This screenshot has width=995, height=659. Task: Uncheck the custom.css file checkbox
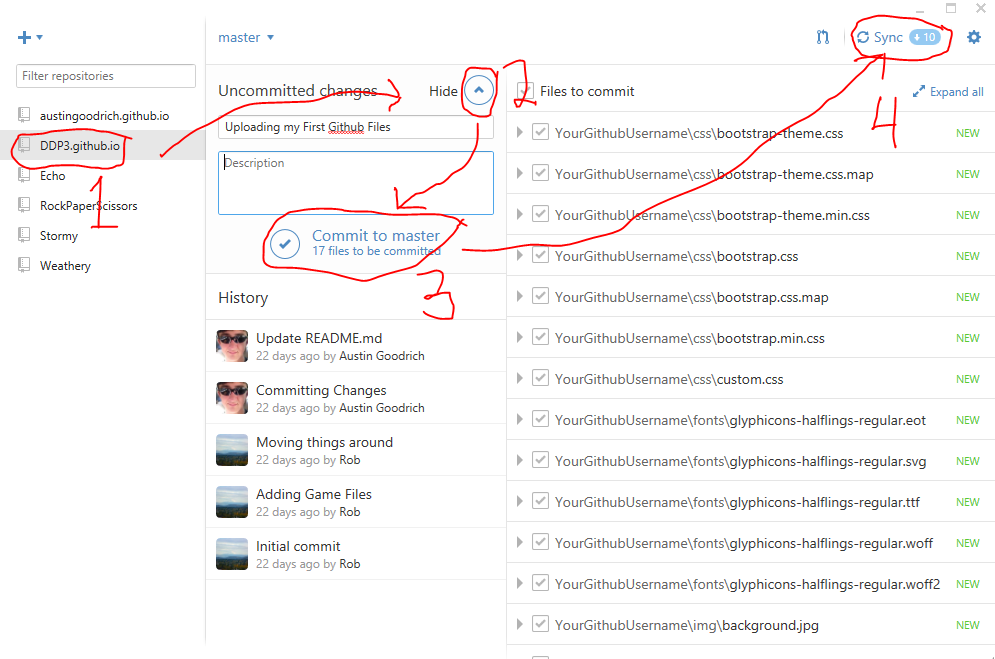click(x=541, y=379)
